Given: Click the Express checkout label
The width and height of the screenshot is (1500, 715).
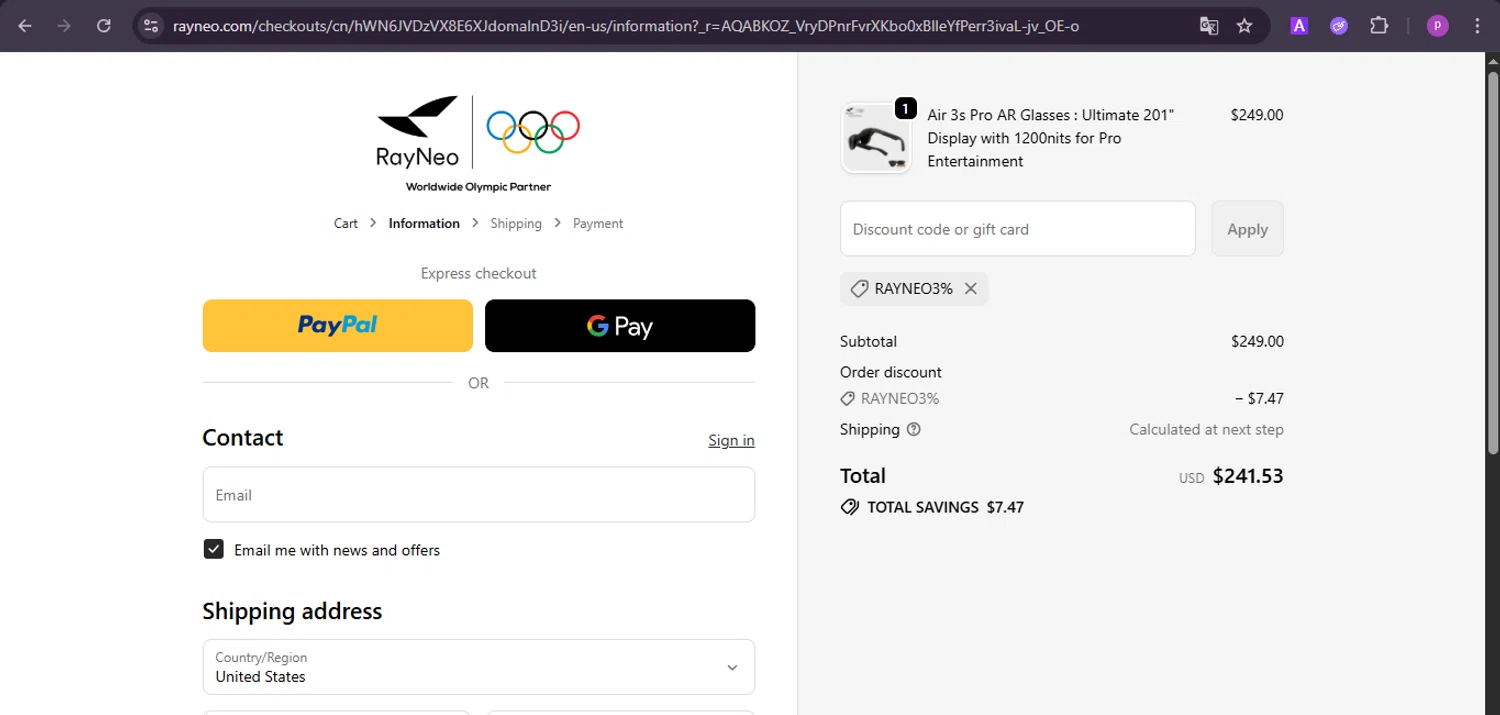Looking at the screenshot, I should [479, 273].
